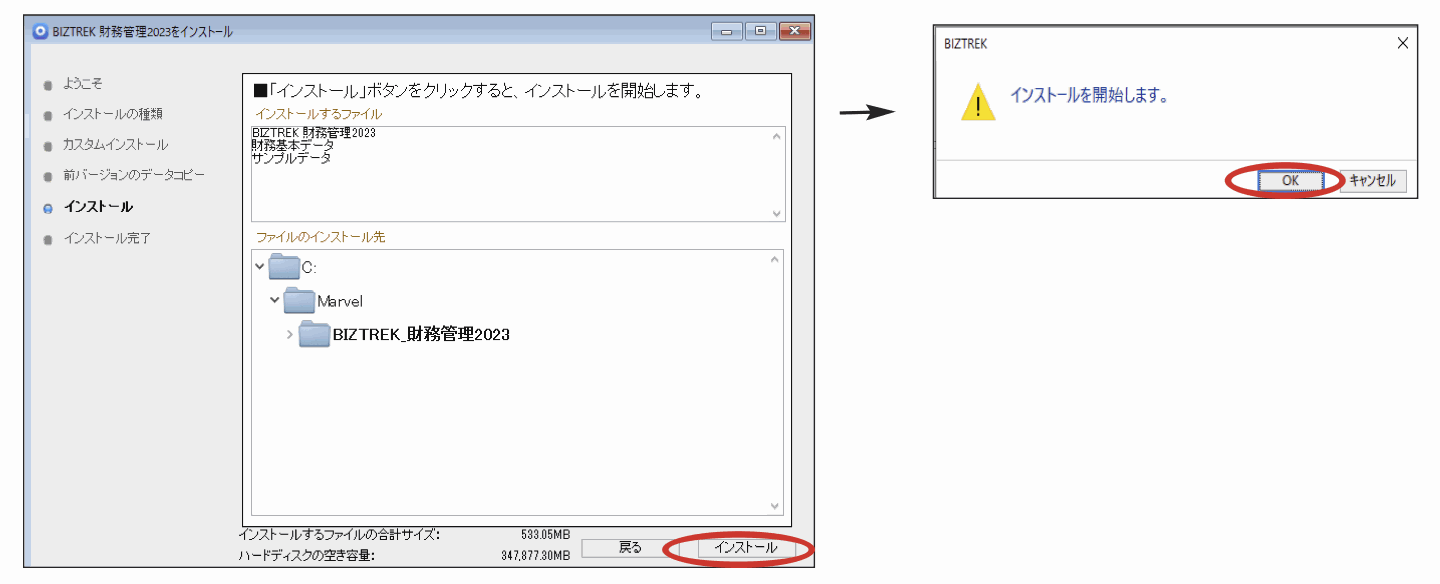
Task: Click the yellow warning triangle icon
Action: (x=977, y=102)
